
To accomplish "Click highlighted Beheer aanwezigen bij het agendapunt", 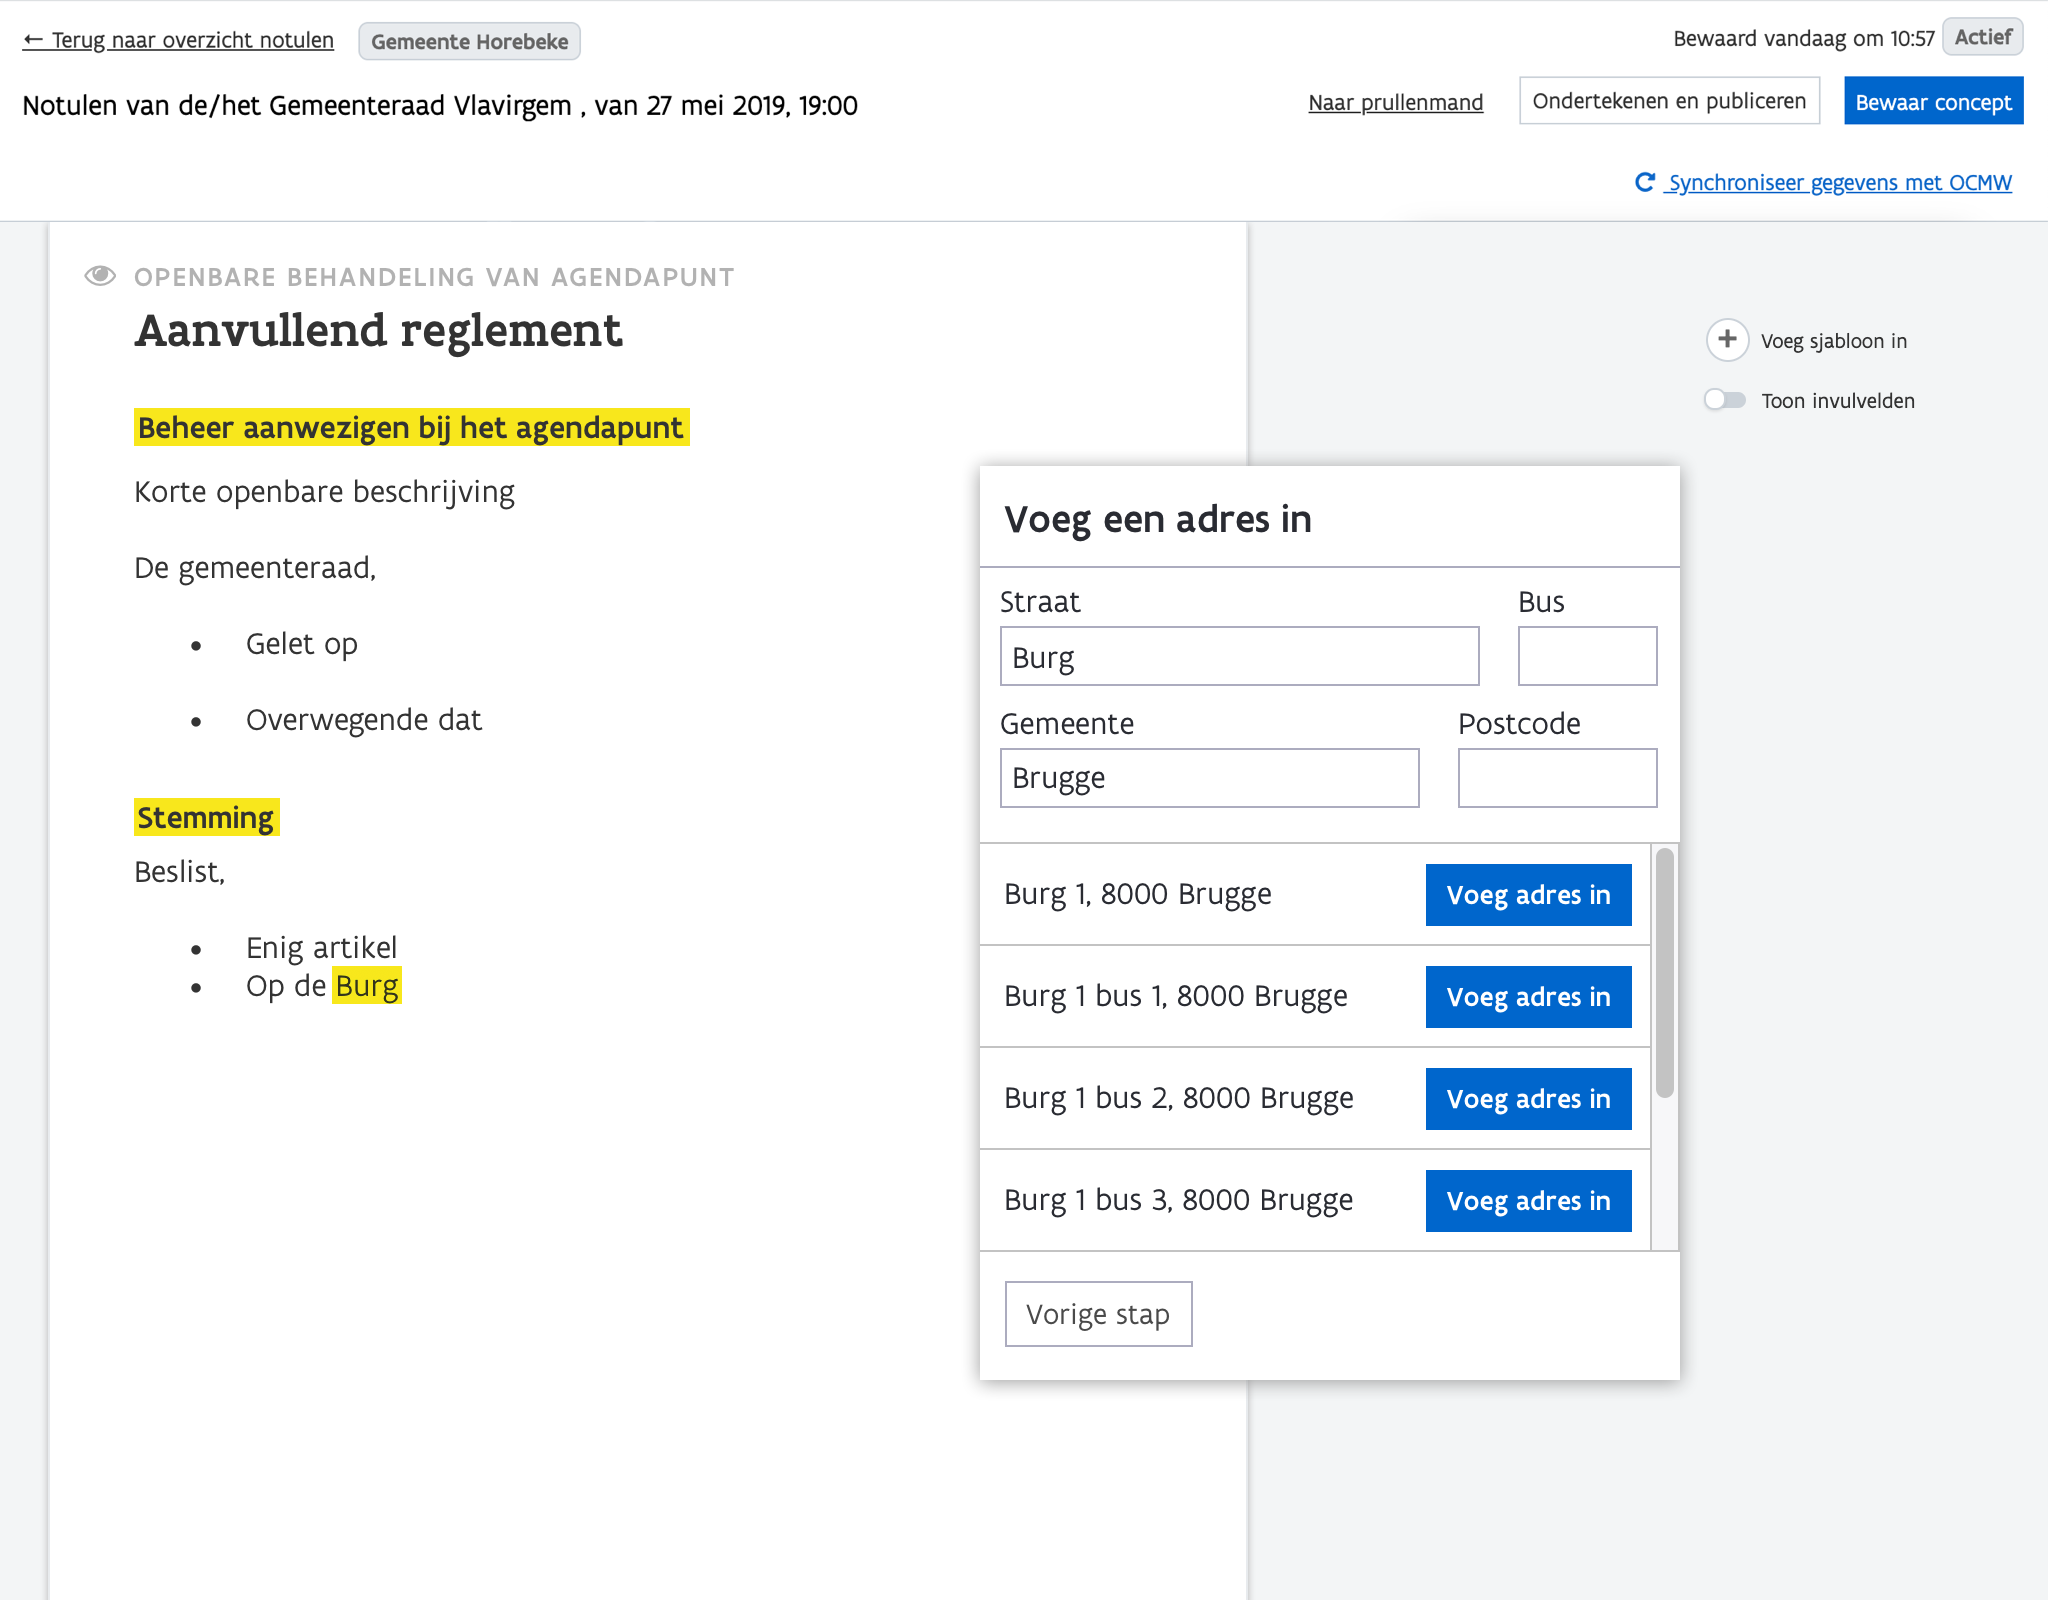I will coord(411,428).
